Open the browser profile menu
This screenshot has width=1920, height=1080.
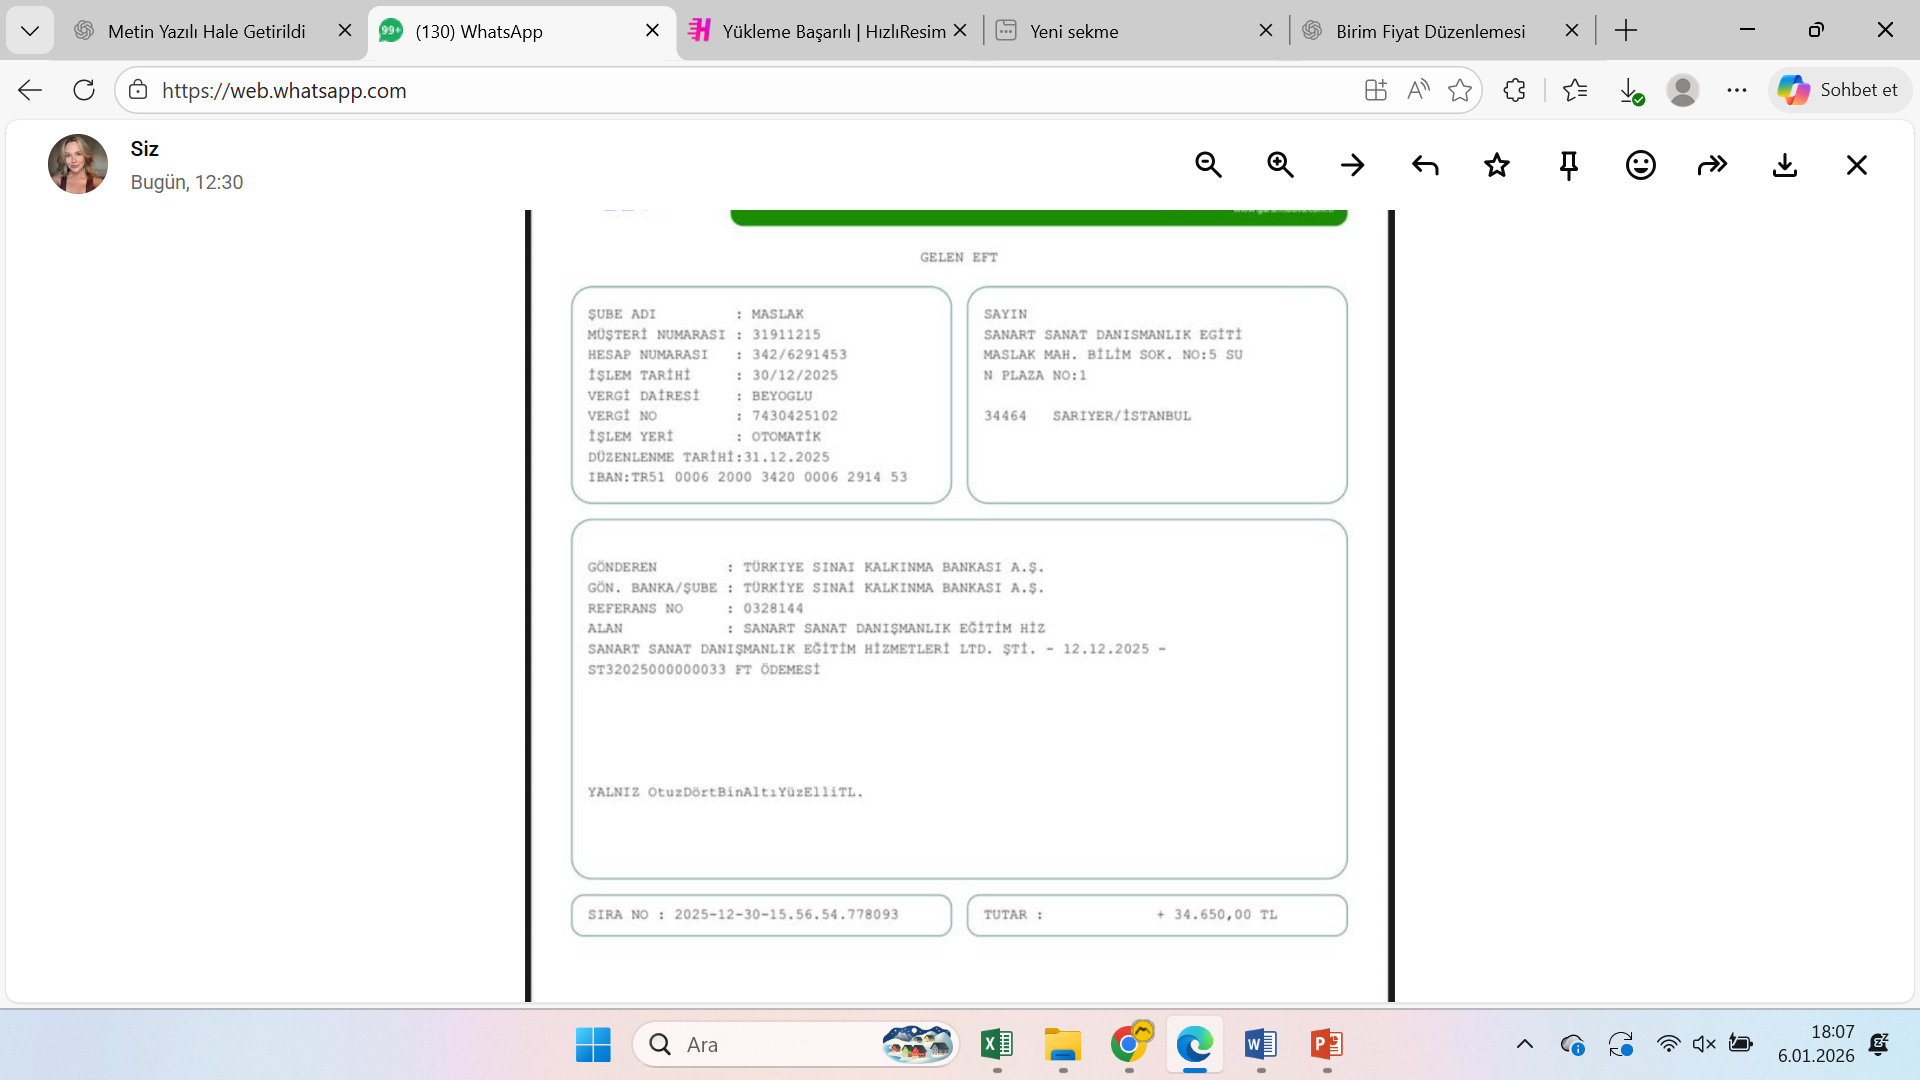pos(1683,90)
